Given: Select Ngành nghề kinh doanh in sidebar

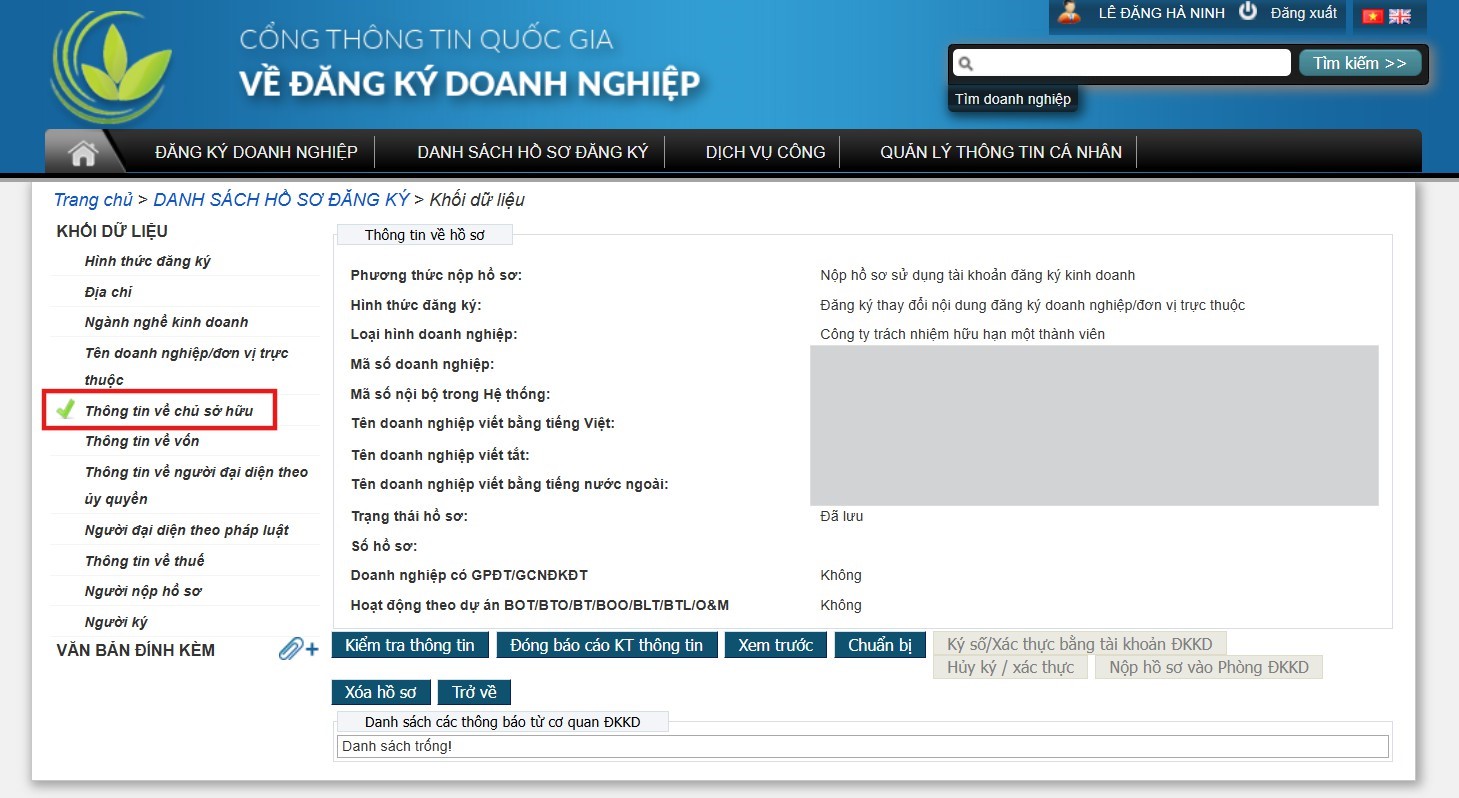Looking at the screenshot, I should point(166,322).
